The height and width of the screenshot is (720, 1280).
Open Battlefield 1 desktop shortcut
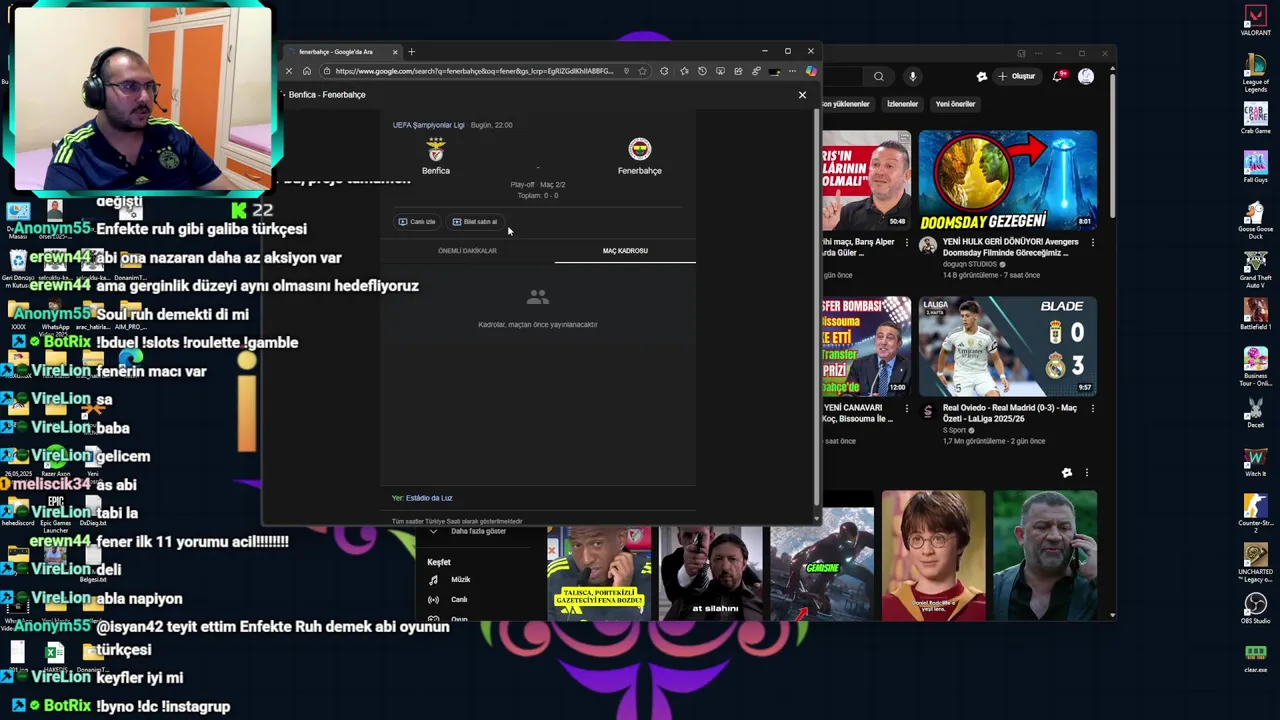[x=1255, y=314]
